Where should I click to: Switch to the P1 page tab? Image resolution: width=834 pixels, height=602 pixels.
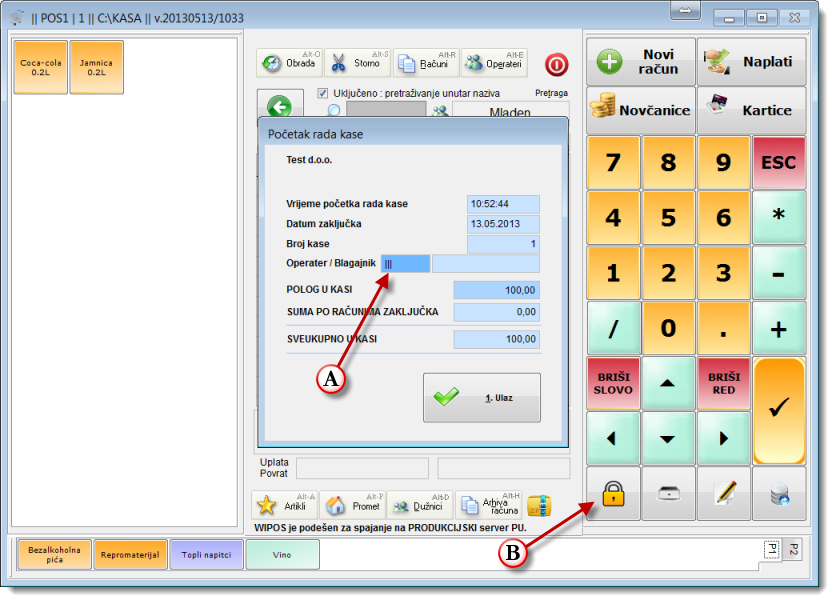tap(772, 548)
